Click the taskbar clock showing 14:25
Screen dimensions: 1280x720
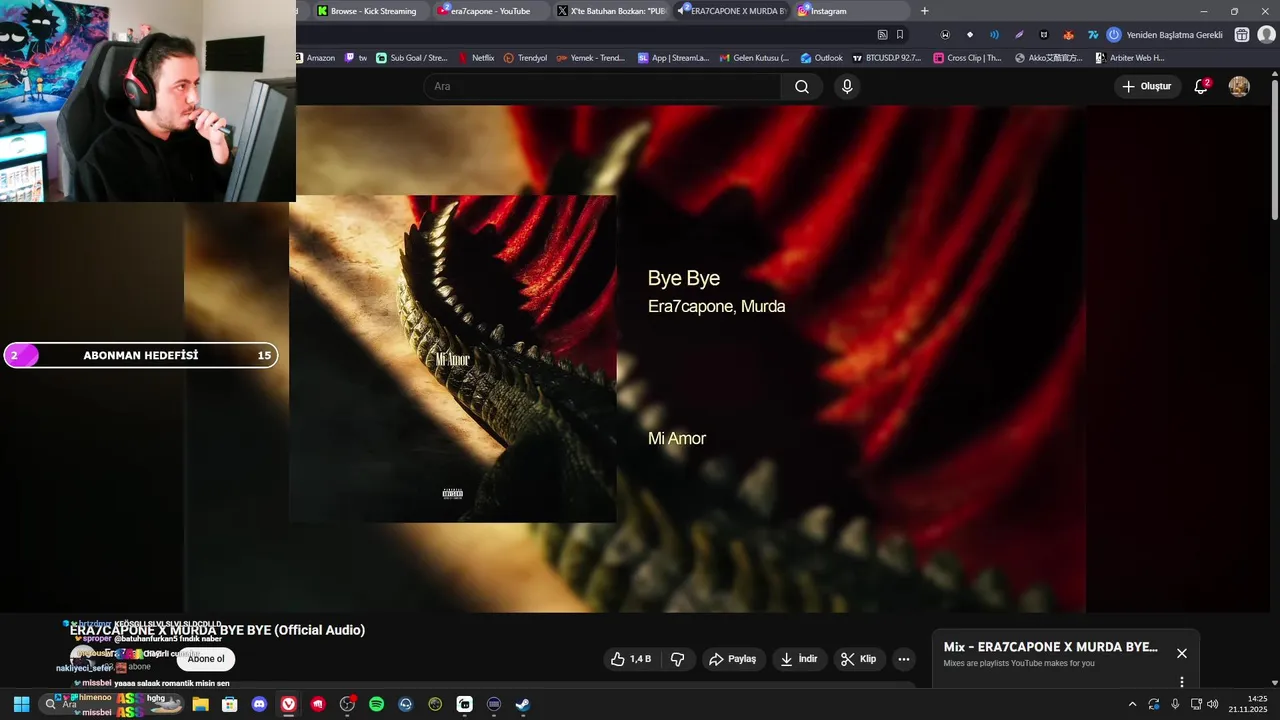point(1249,704)
